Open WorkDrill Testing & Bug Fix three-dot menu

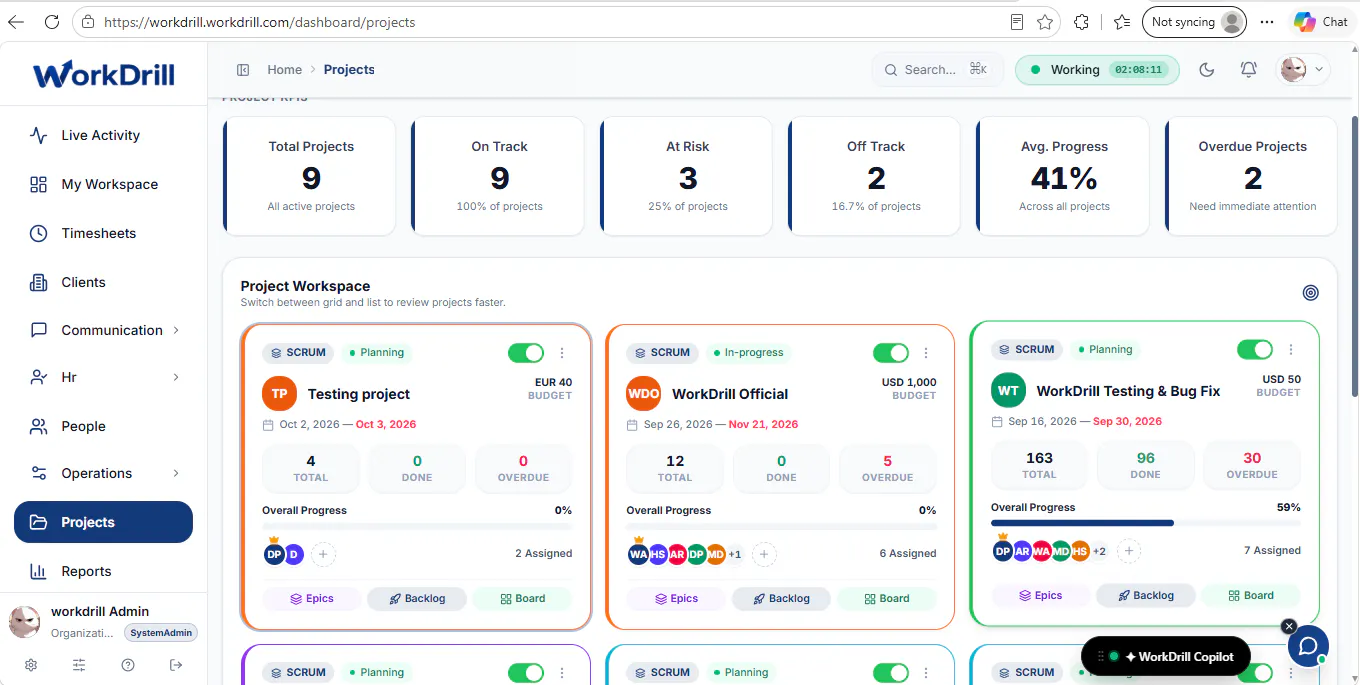coord(1291,350)
